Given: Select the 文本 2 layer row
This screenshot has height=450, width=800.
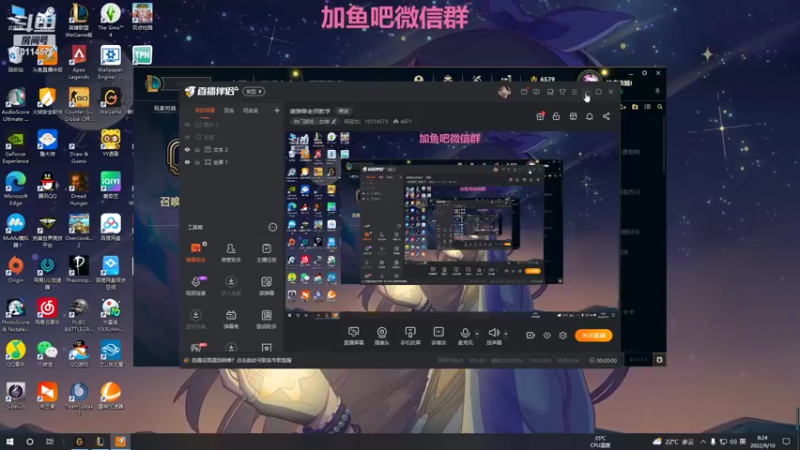Looking at the screenshot, I should tap(233, 149).
